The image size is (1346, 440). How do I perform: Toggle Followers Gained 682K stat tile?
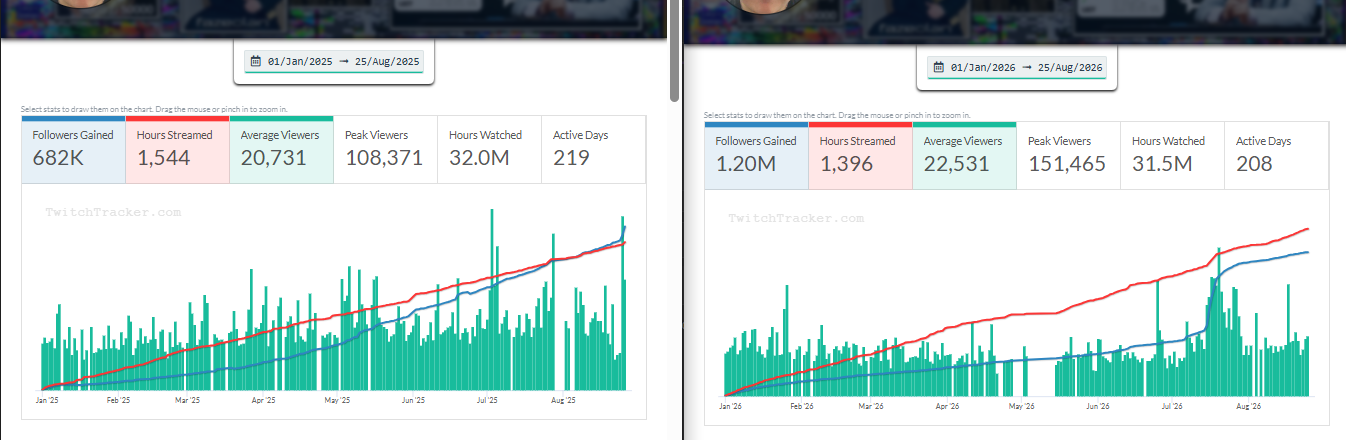(x=74, y=150)
